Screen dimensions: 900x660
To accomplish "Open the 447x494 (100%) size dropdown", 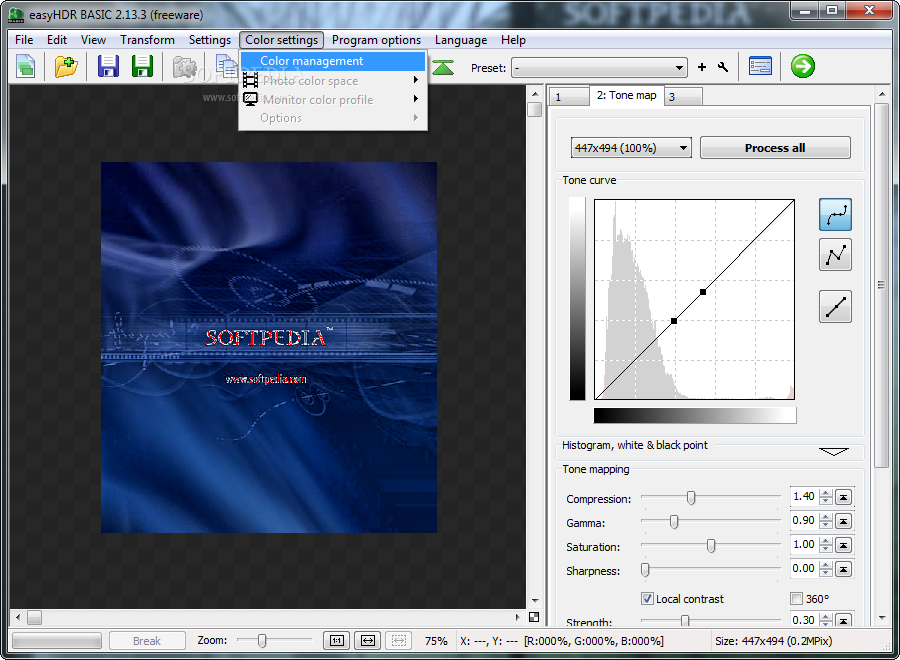I will pyautogui.click(x=631, y=148).
